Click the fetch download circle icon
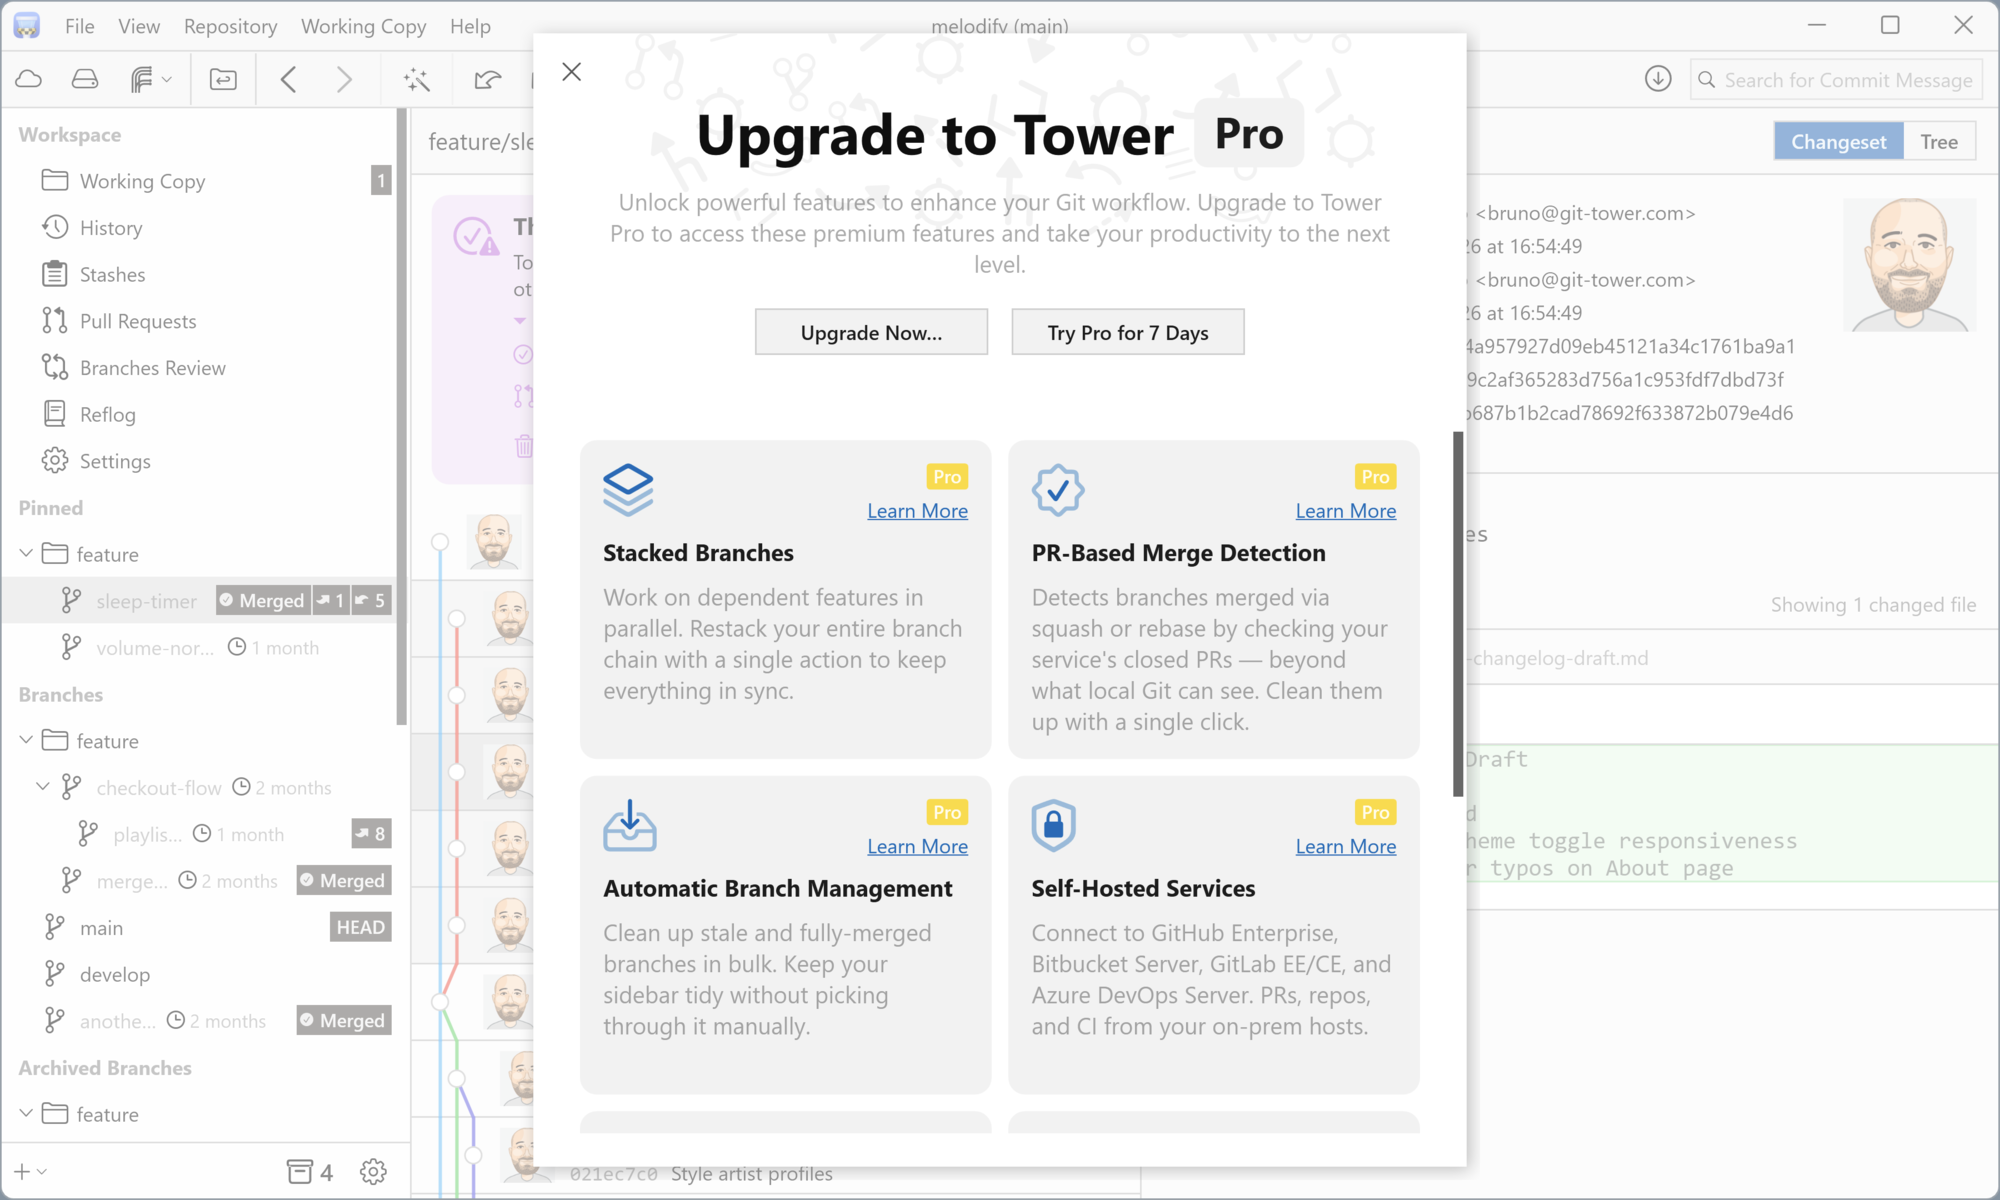The height and width of the screenshot is (1200, 2000). point(1658,79)
